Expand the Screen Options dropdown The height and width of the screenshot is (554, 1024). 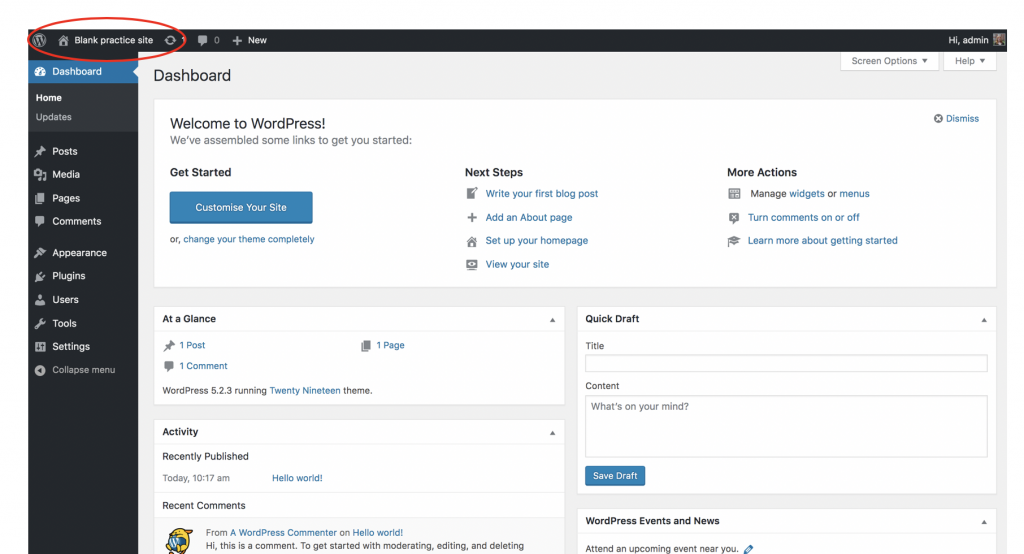(889, 61)
